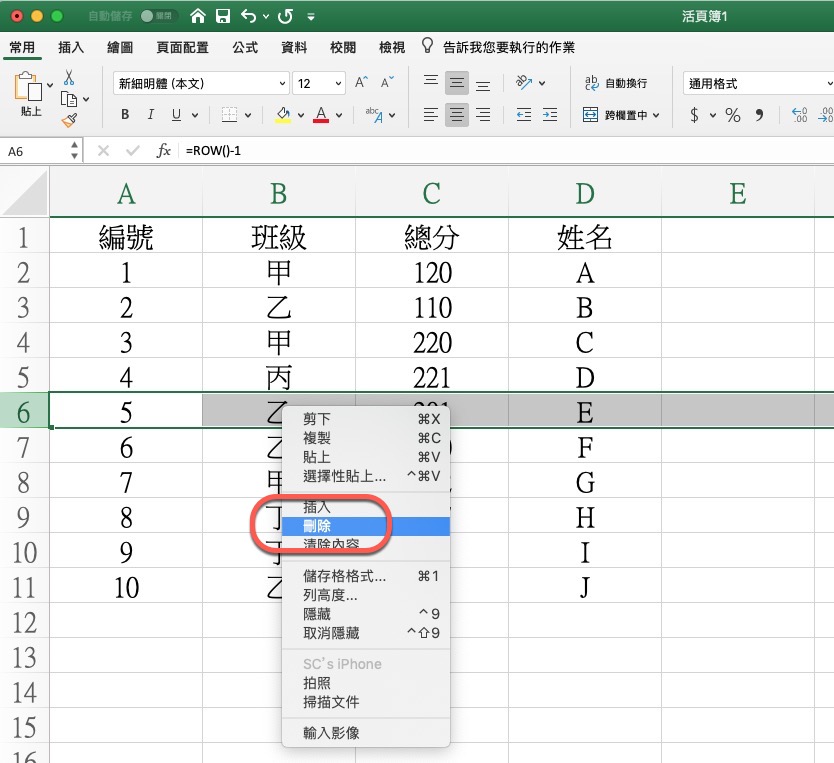Click the red font color swatch
The height and width of the screenshot is (763, 834).
coord(321,115)
